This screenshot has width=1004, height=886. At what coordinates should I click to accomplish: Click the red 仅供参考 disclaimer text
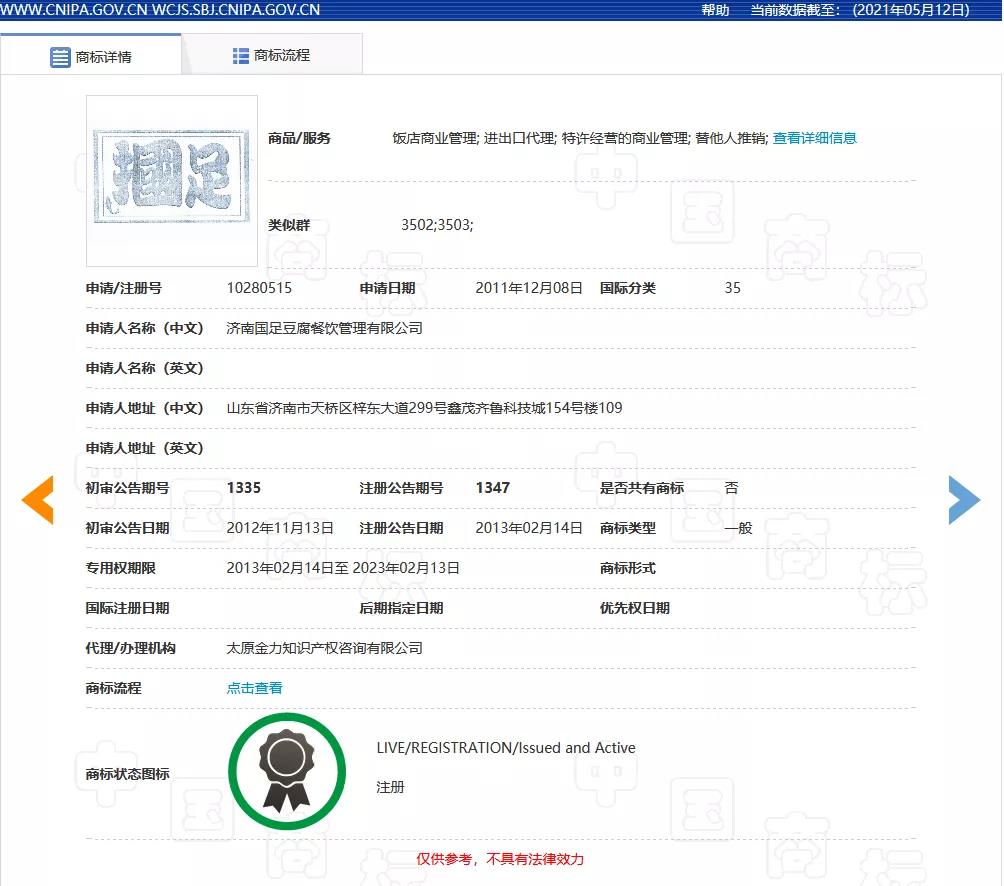coord(500,859)
